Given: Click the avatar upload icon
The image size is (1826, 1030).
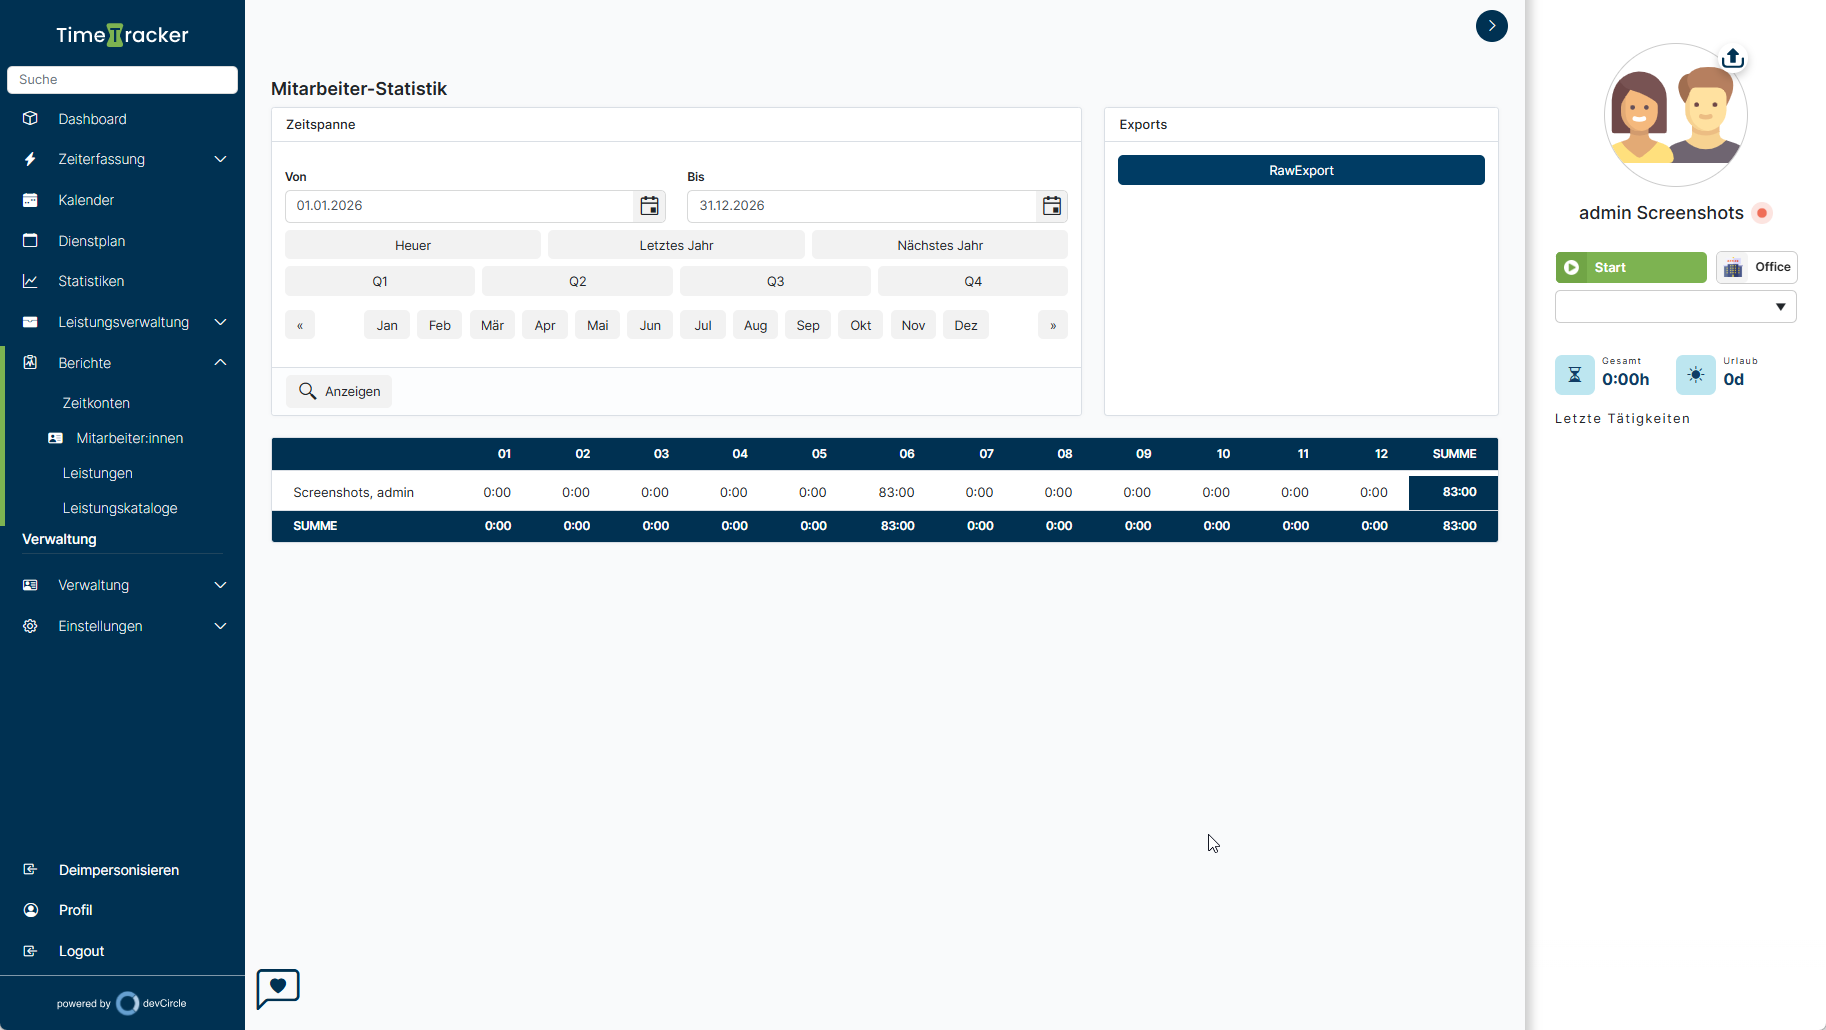Looking at the screenshot, I should click(x=1733, y=59).
